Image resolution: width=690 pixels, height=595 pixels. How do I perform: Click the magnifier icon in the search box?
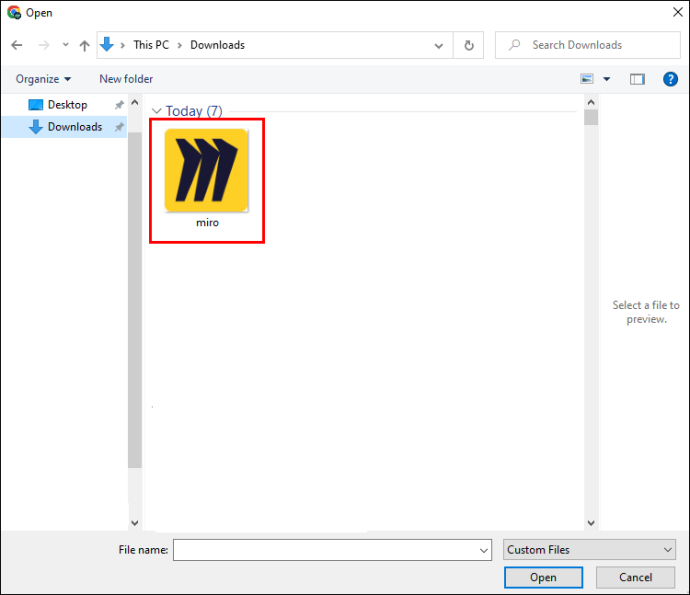(514, 45)
